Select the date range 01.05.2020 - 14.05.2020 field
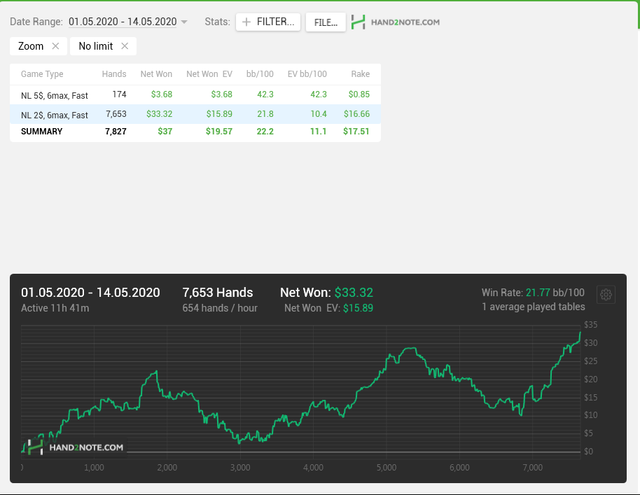Viewport: 640px width, 495px height. click(x=122, y=22)
